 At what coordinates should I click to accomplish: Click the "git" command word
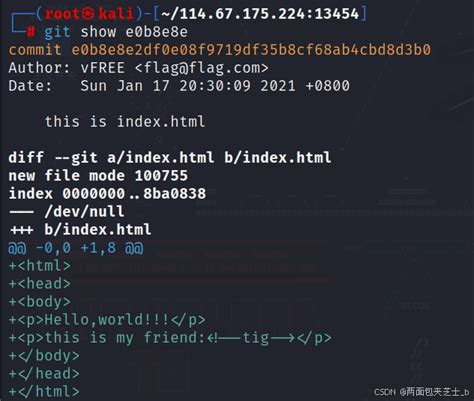(57, 32)
